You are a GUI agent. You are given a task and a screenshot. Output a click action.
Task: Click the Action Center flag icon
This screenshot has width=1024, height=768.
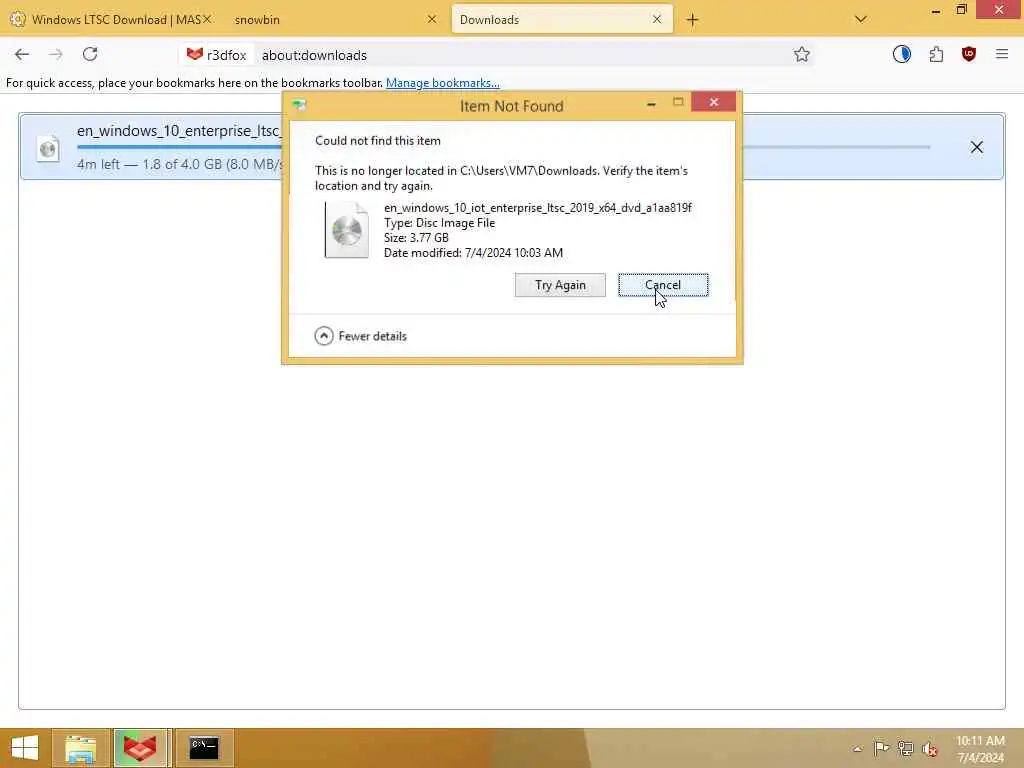[x=881, y=749]
